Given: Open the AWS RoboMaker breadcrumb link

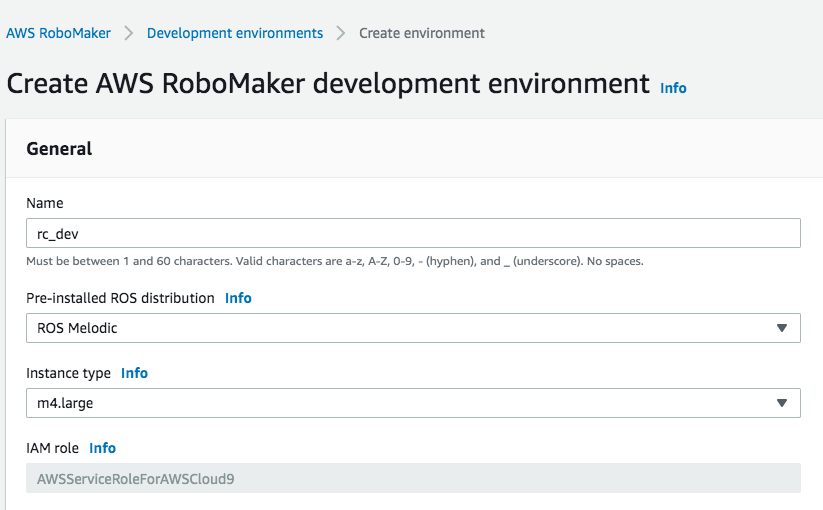Looking at the screenshot, I should pos(58,33).
